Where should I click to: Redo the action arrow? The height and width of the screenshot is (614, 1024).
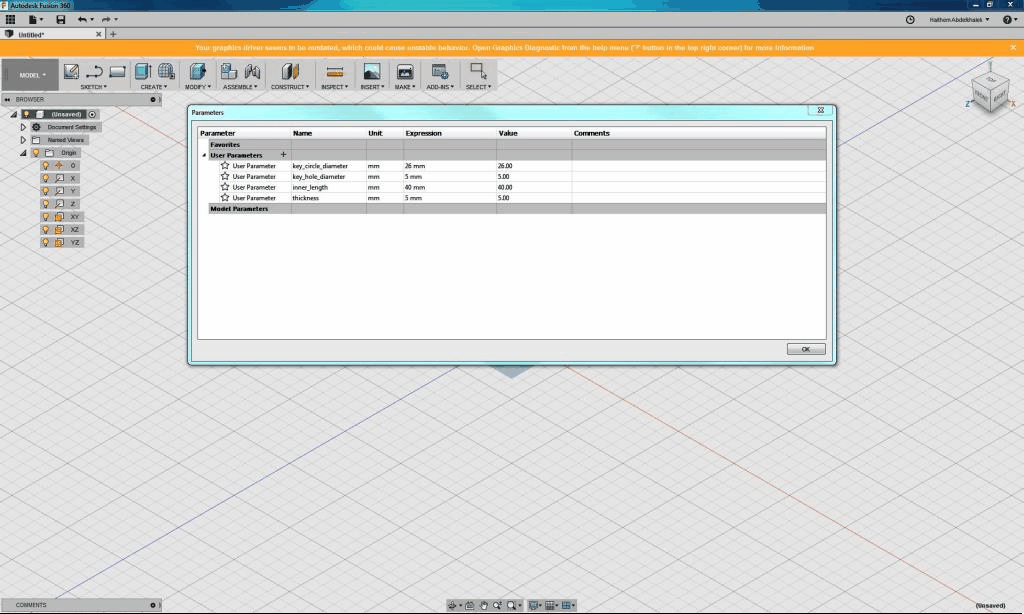(106, 20)
